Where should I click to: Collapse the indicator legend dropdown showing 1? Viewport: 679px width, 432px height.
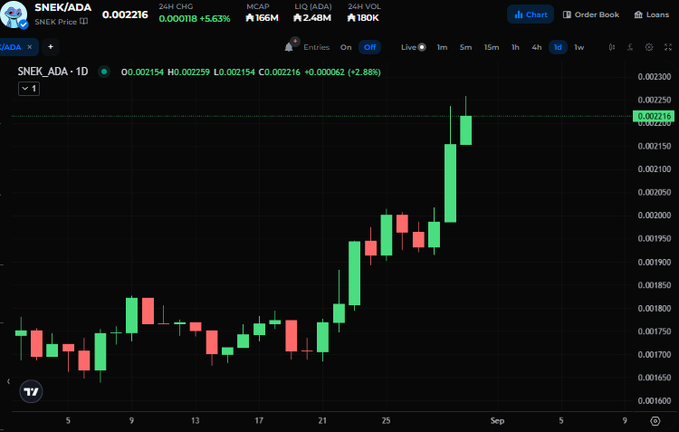(x=29, y=89)
